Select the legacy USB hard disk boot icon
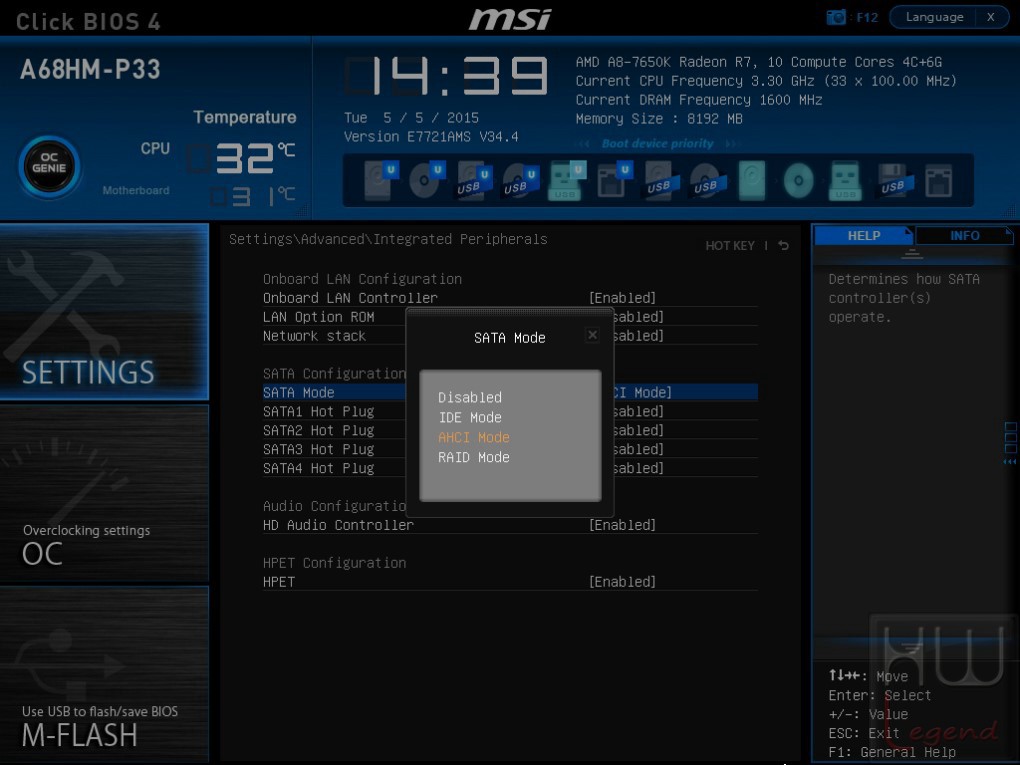 662,180
